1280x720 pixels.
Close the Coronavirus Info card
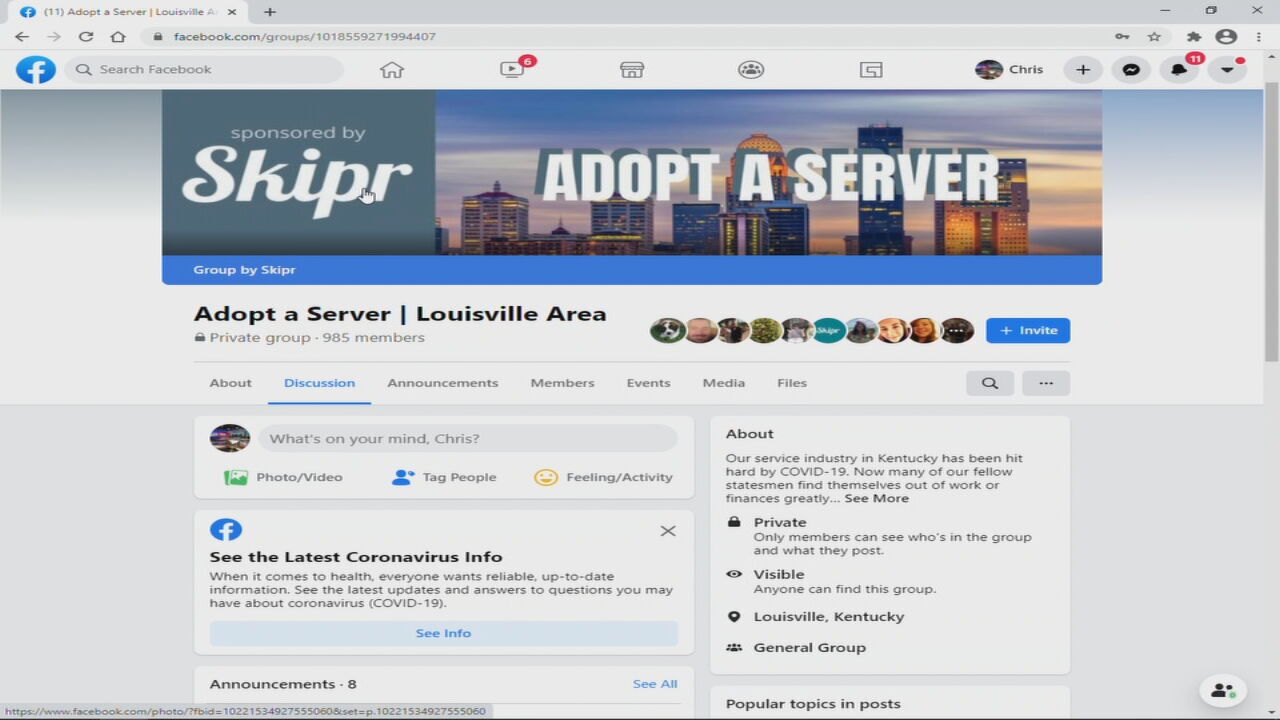(668, 531)
